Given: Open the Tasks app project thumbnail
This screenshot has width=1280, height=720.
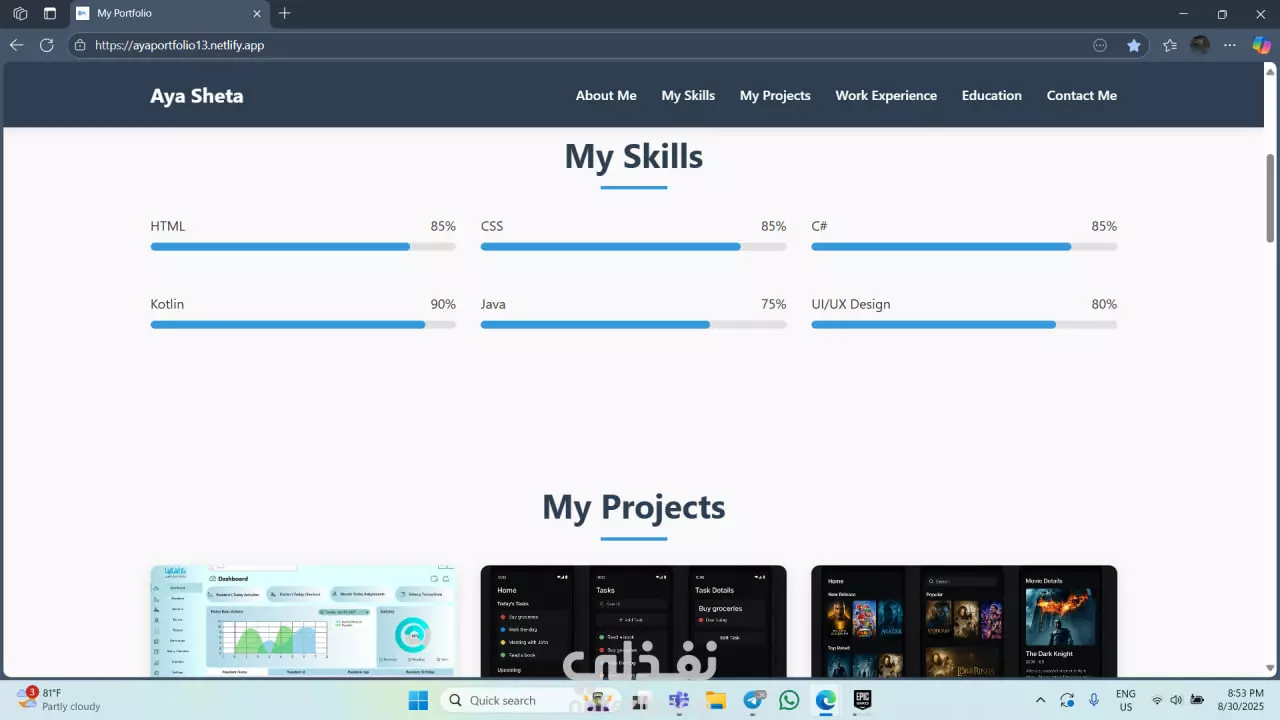Looking at the screenshot, I should [x=633, y=621].
